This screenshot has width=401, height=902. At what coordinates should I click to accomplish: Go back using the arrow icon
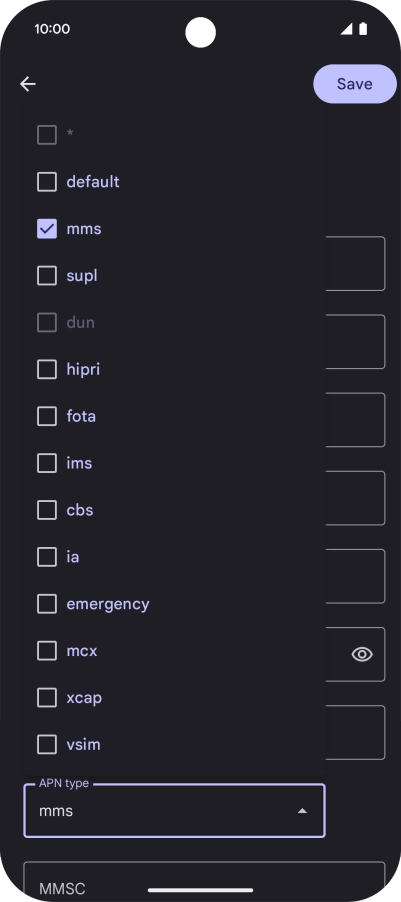(28, 84)
